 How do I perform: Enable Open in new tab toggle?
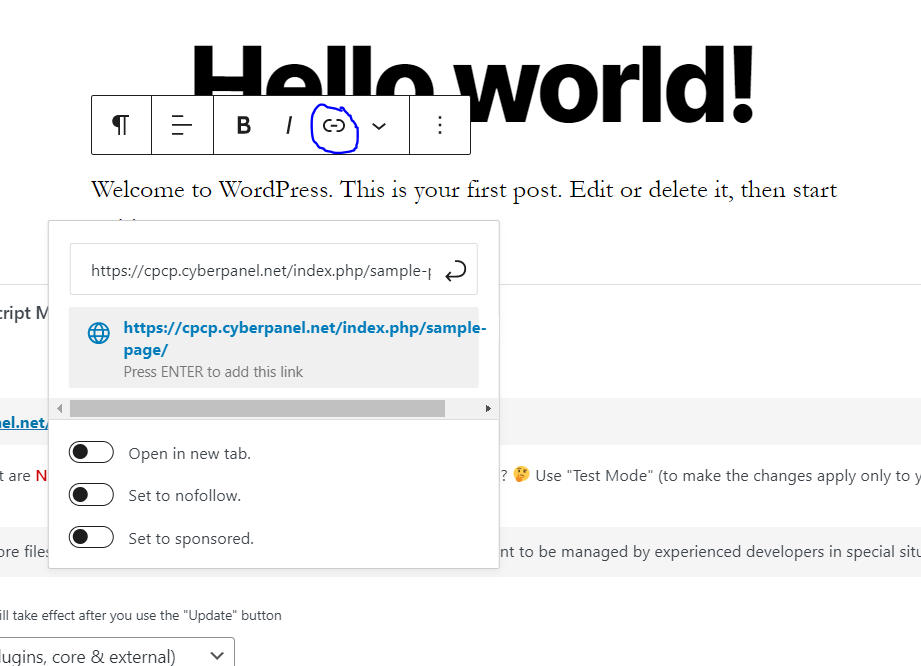[x=91, y=452]
